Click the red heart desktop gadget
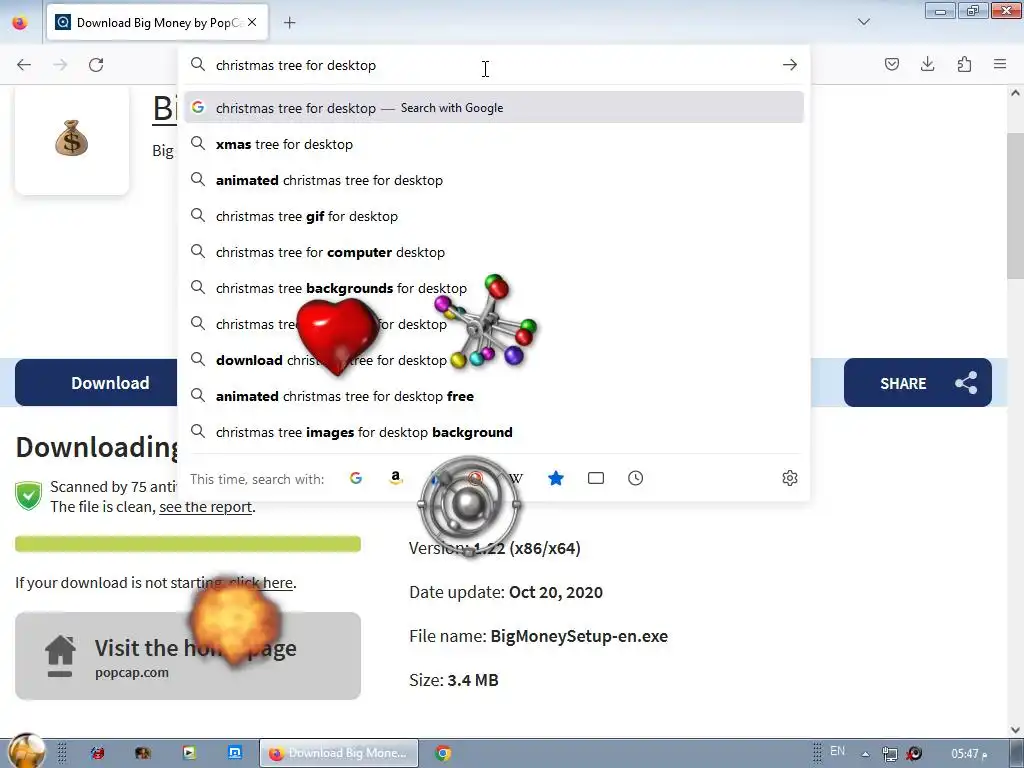 (x=337, y=336)
